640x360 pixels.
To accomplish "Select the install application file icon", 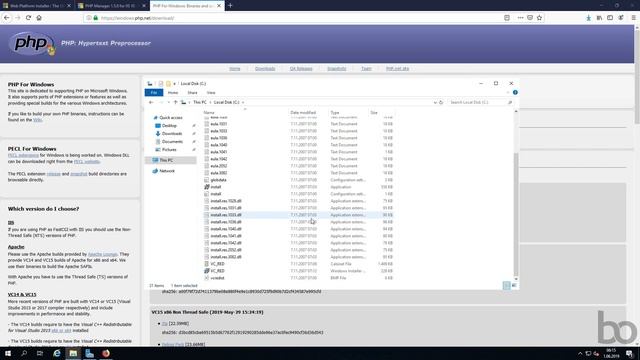I will 207,187.
